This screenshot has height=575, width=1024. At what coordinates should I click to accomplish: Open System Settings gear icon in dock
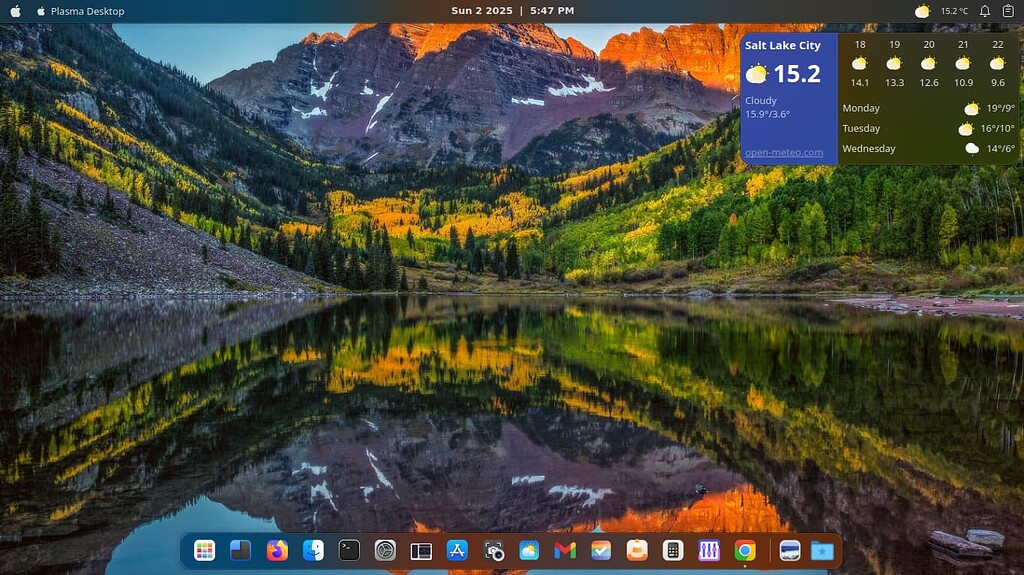pyautogui.click(x=385, y=550)
